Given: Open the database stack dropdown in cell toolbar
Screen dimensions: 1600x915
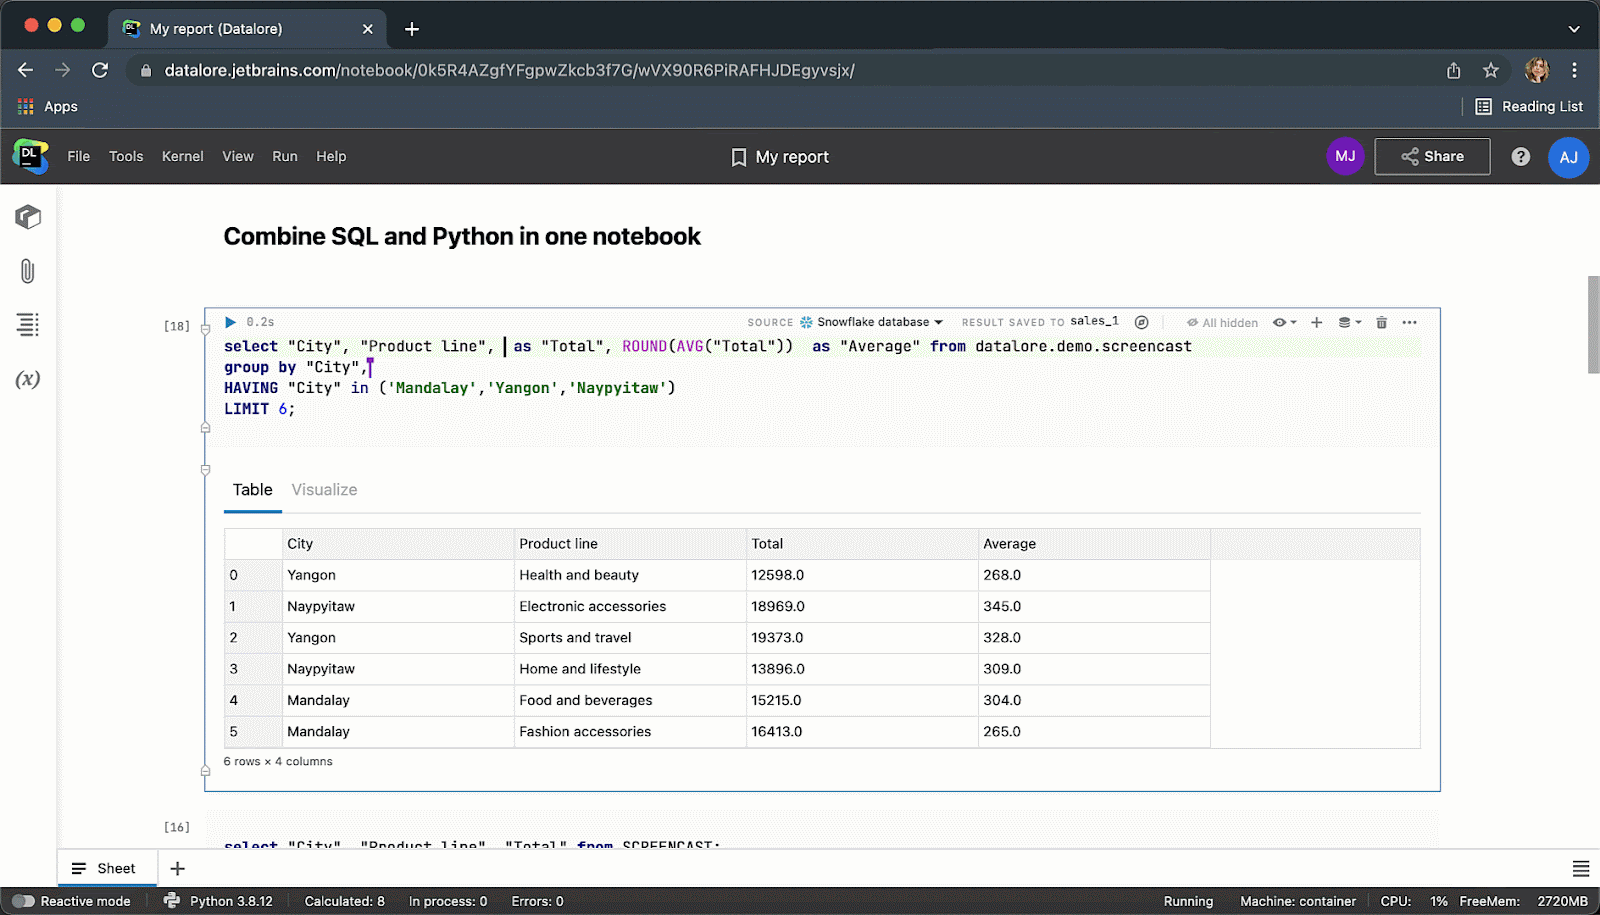Looking at the screenshot, I should click(1349, 322).
